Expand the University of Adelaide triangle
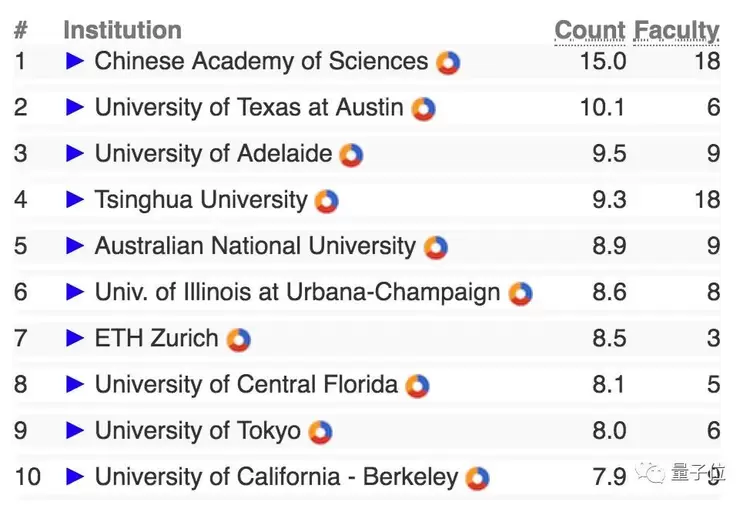This screenshot has width=750, height=505. click(x=75, y=154)
